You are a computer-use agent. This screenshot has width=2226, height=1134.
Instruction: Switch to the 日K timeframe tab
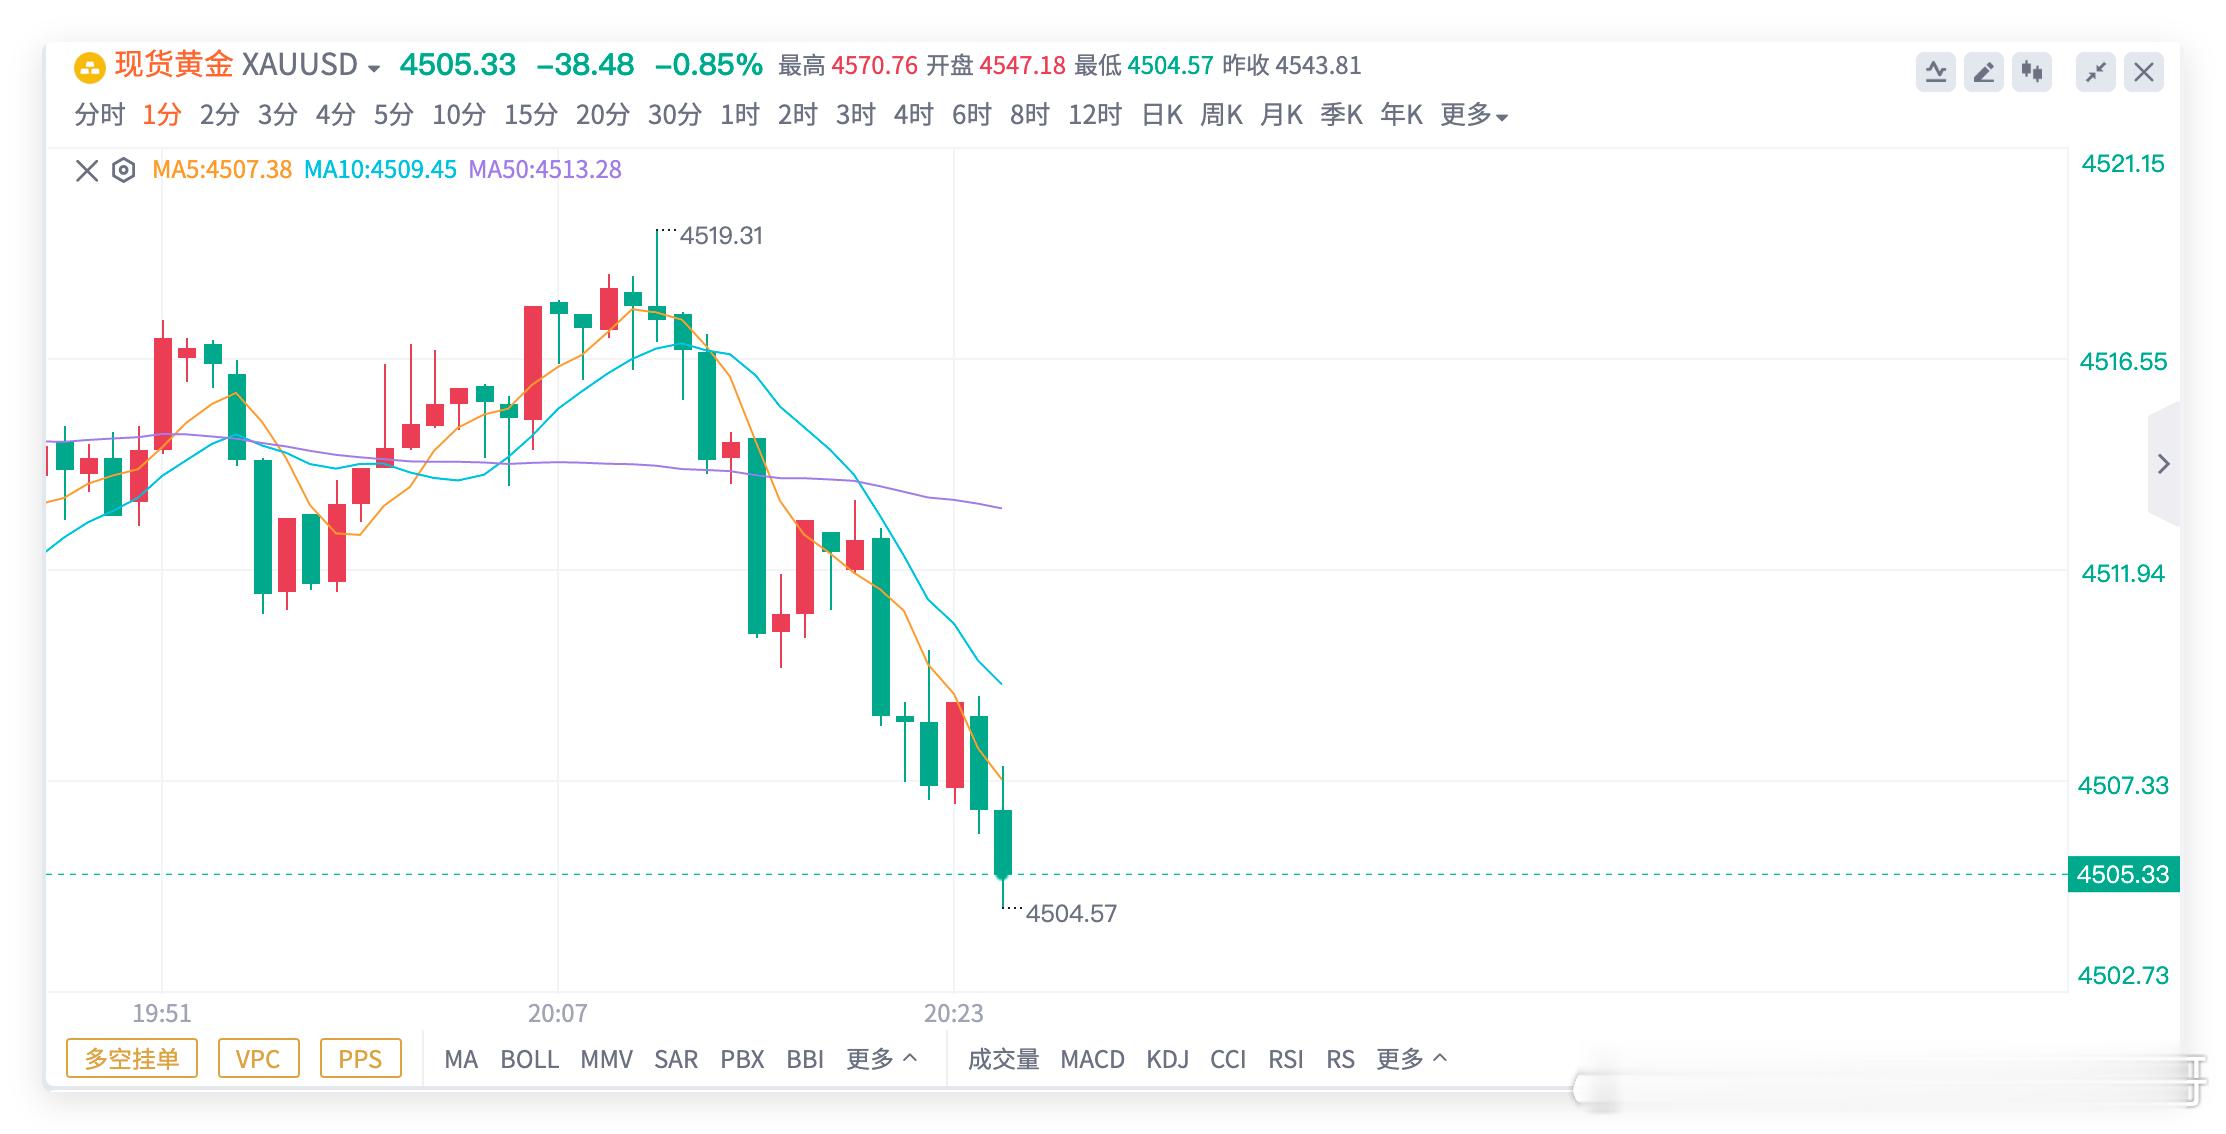(1162, 116)
